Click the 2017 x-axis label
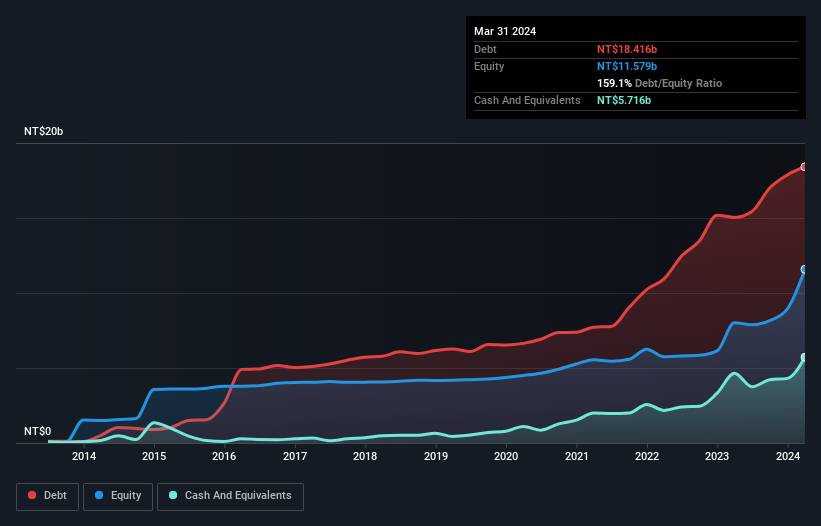The width and height of the screenshot is (821, 526). pyautogui.click(x=295, y=456)
